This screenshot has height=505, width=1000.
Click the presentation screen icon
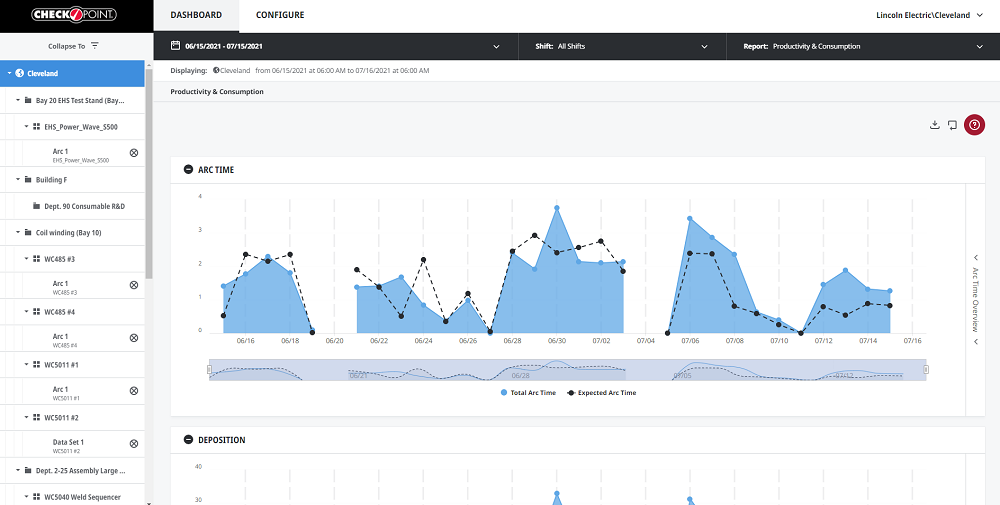(952, 125)
